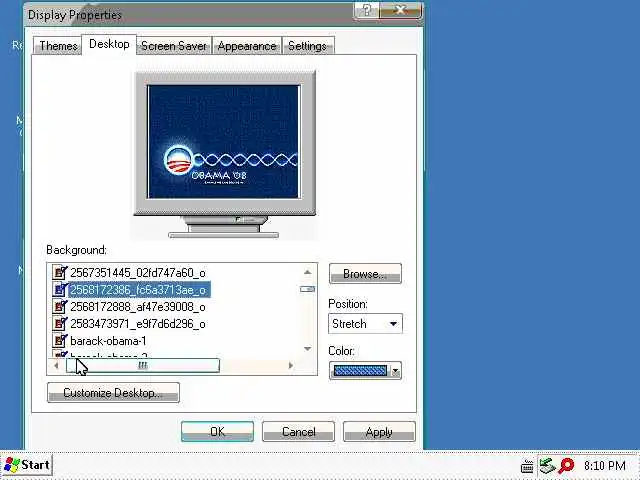Select background 2568172888_af47e39008_o
The image size is (640, 480).
138,307
